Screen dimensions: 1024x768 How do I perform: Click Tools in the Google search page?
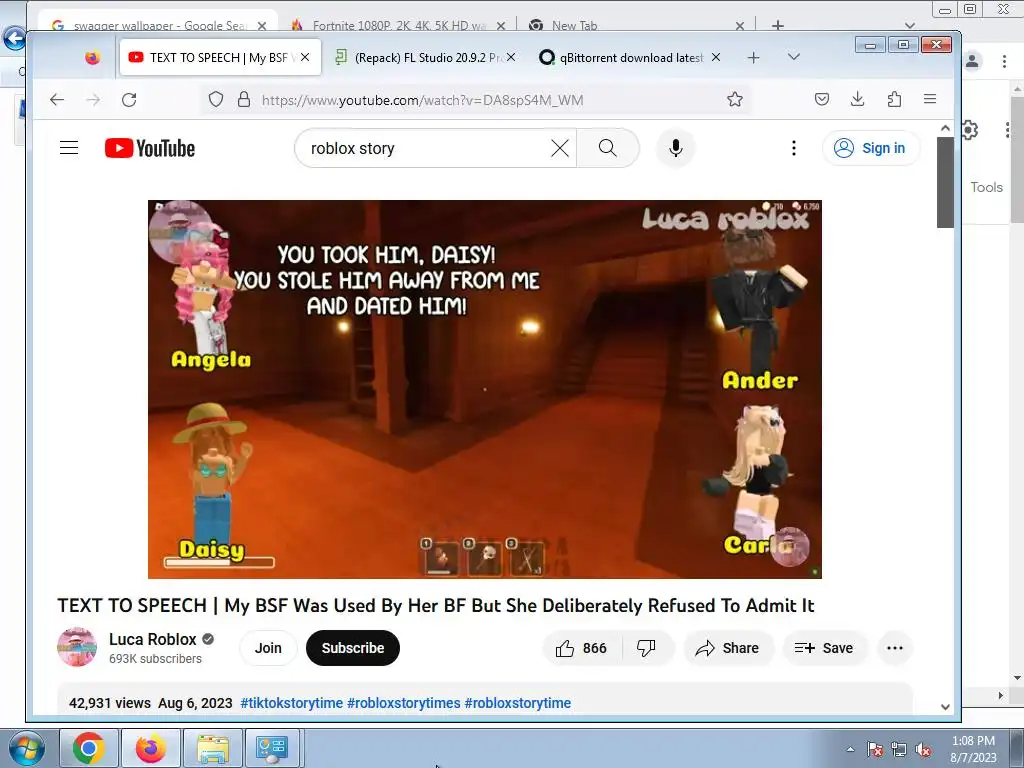pyautogui.click(x=986, y=187)
